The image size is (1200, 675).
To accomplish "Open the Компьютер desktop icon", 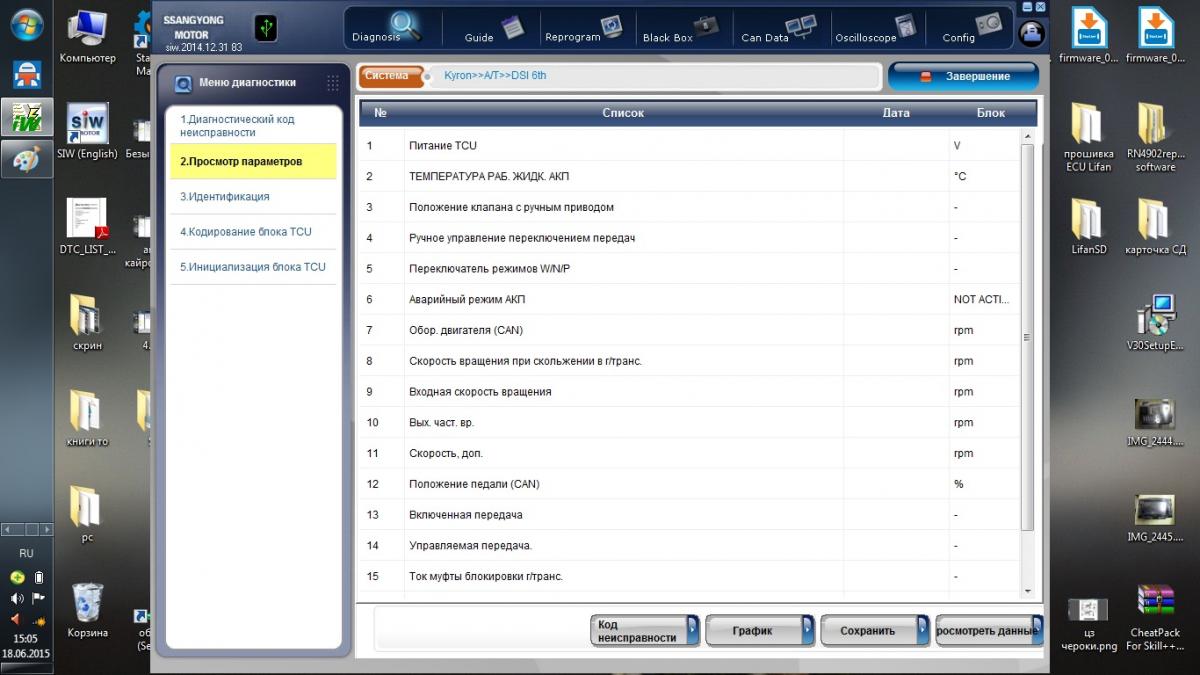I will pyautogui.click(x=87, y=37).
